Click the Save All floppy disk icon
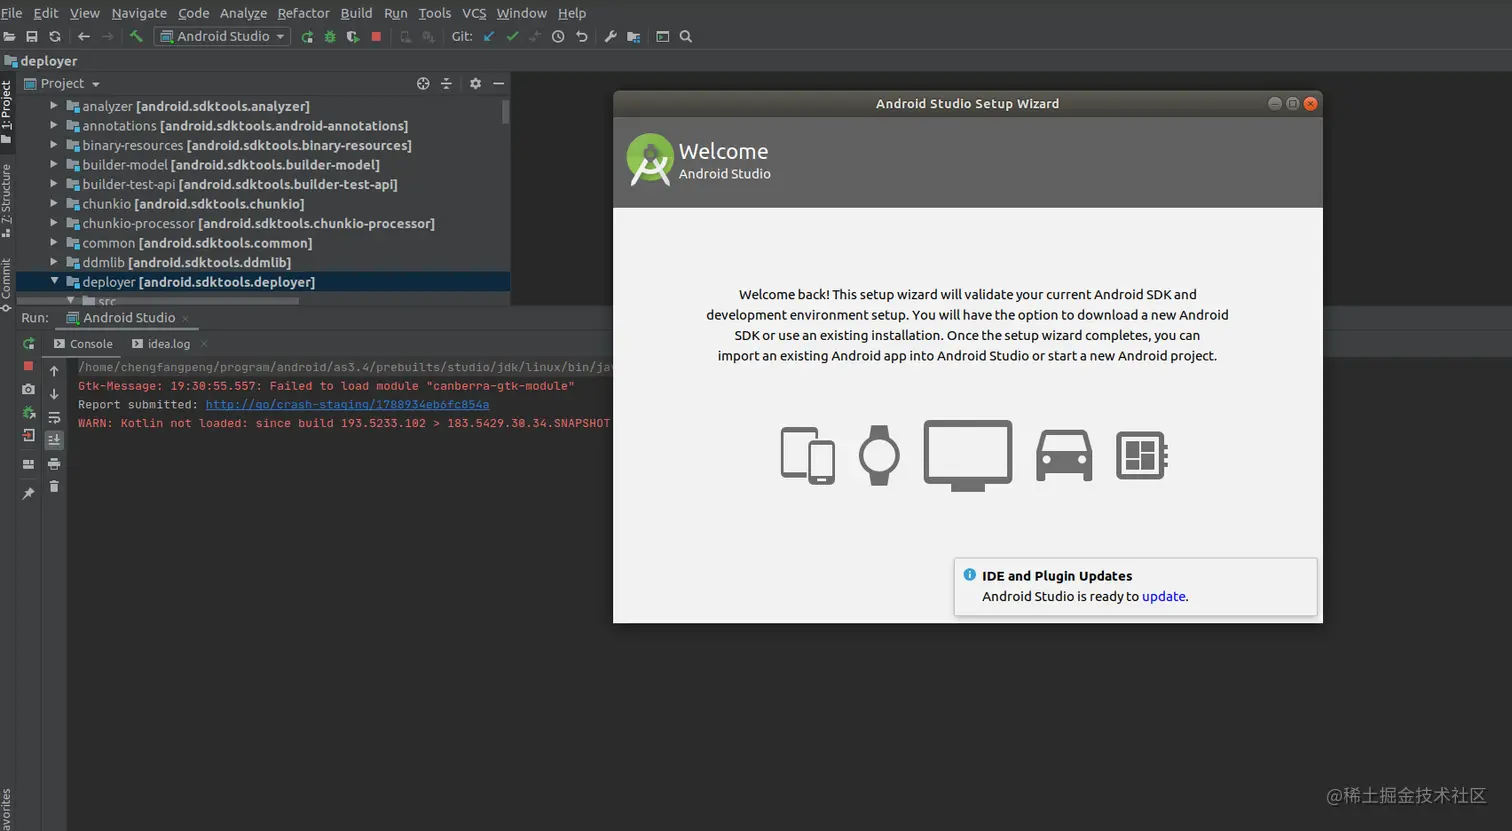This screenshot has width=1512, height=831. coord(32,37)
